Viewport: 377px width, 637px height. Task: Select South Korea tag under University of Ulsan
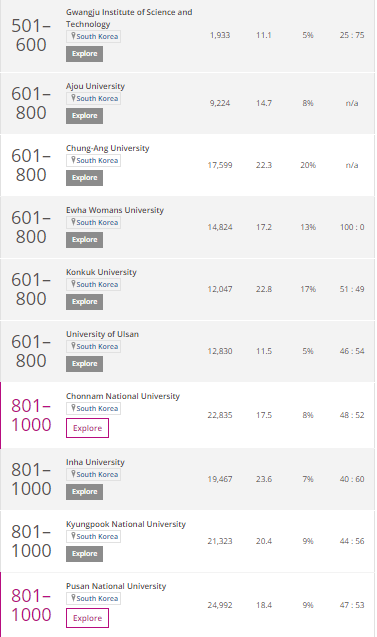[93, 347]
